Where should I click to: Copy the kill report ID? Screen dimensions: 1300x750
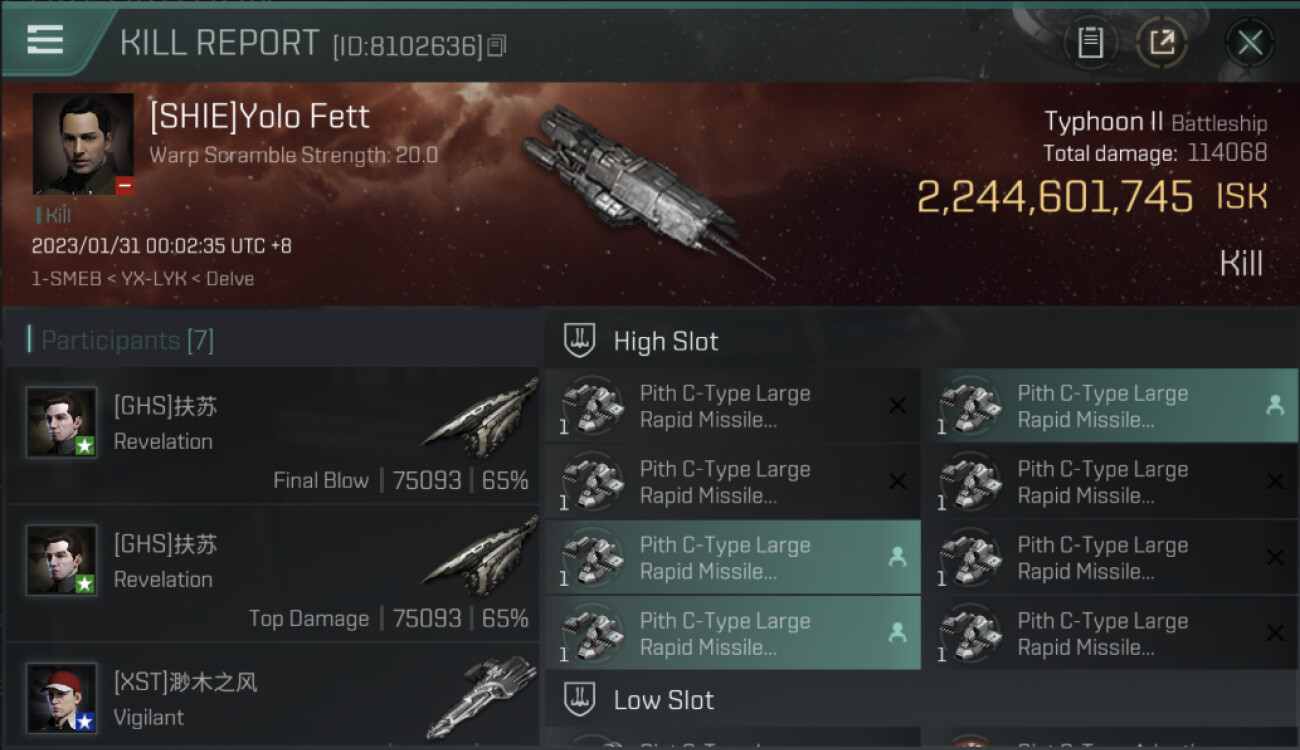click(497, 45)
